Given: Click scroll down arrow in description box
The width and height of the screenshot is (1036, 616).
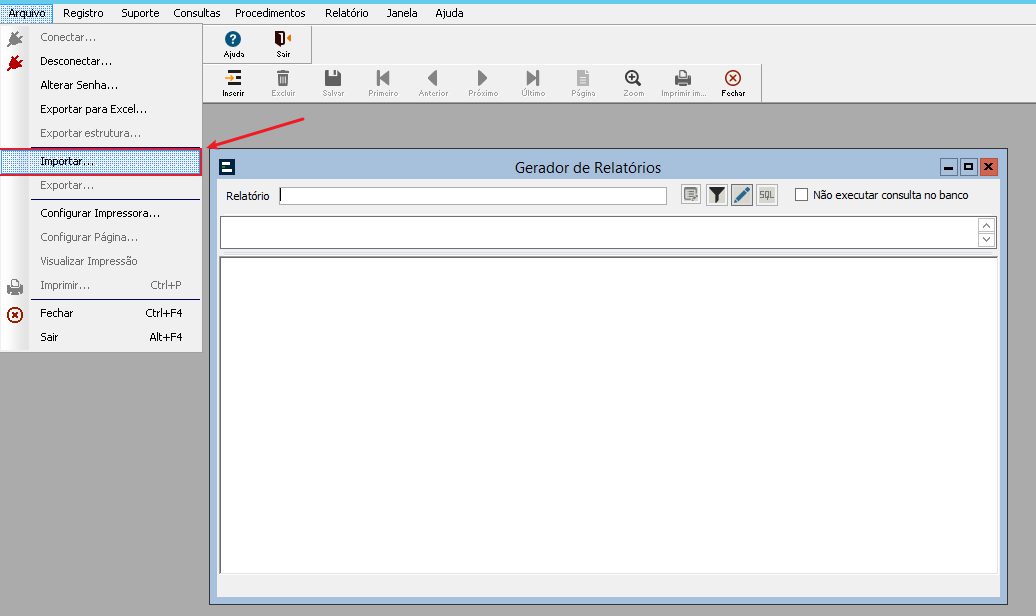Looking at the screenshot, I should [986, 240].
